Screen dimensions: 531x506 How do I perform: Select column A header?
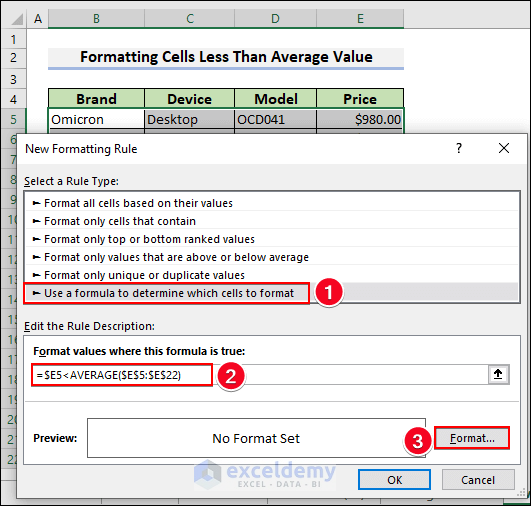(x=38, y=19)
